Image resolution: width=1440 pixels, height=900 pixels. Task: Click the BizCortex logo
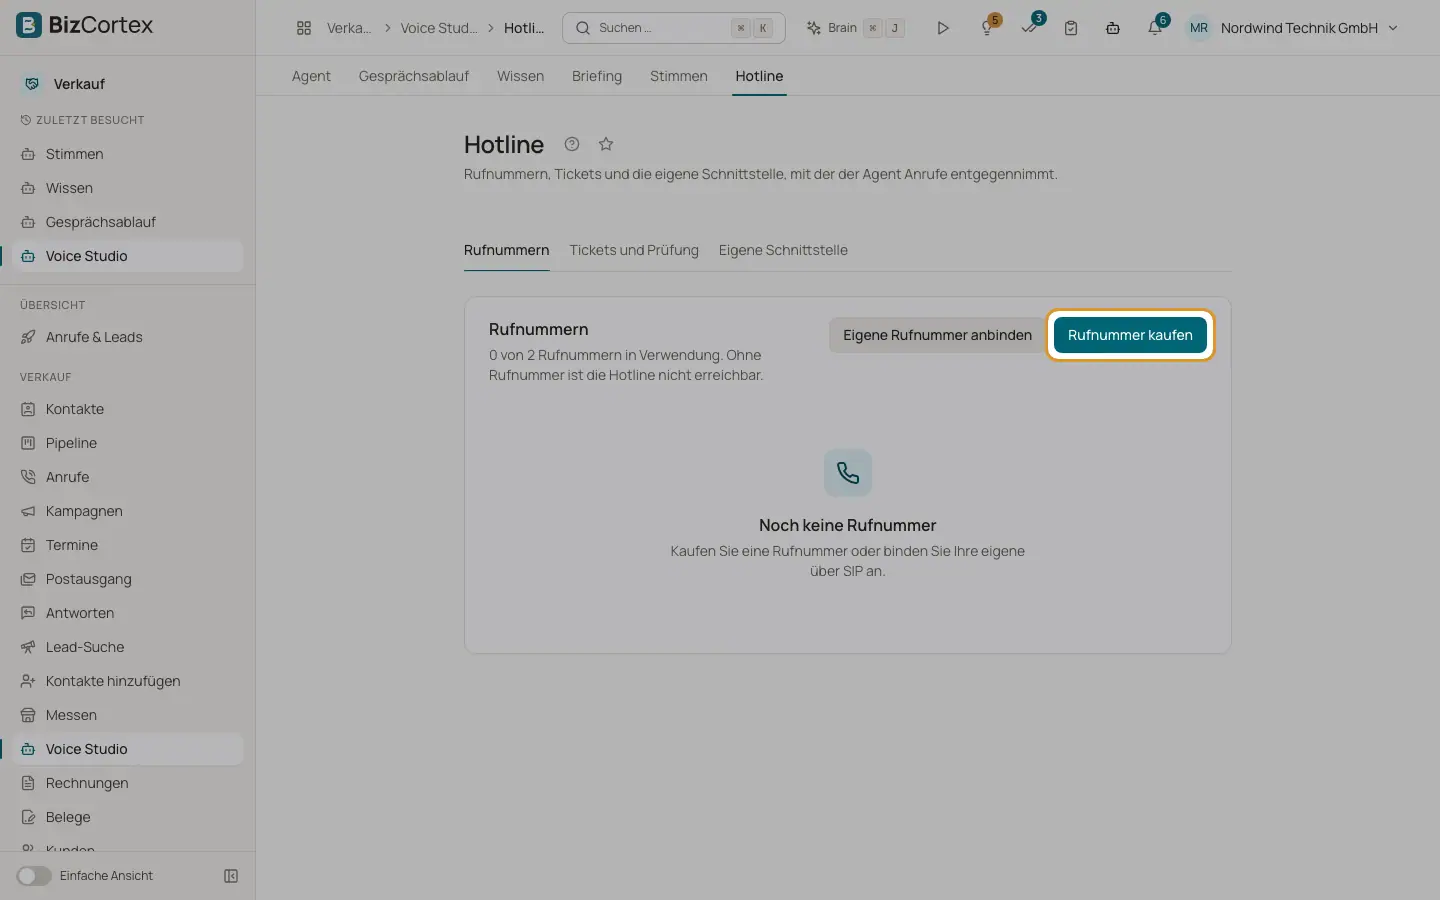click(85, 25)
